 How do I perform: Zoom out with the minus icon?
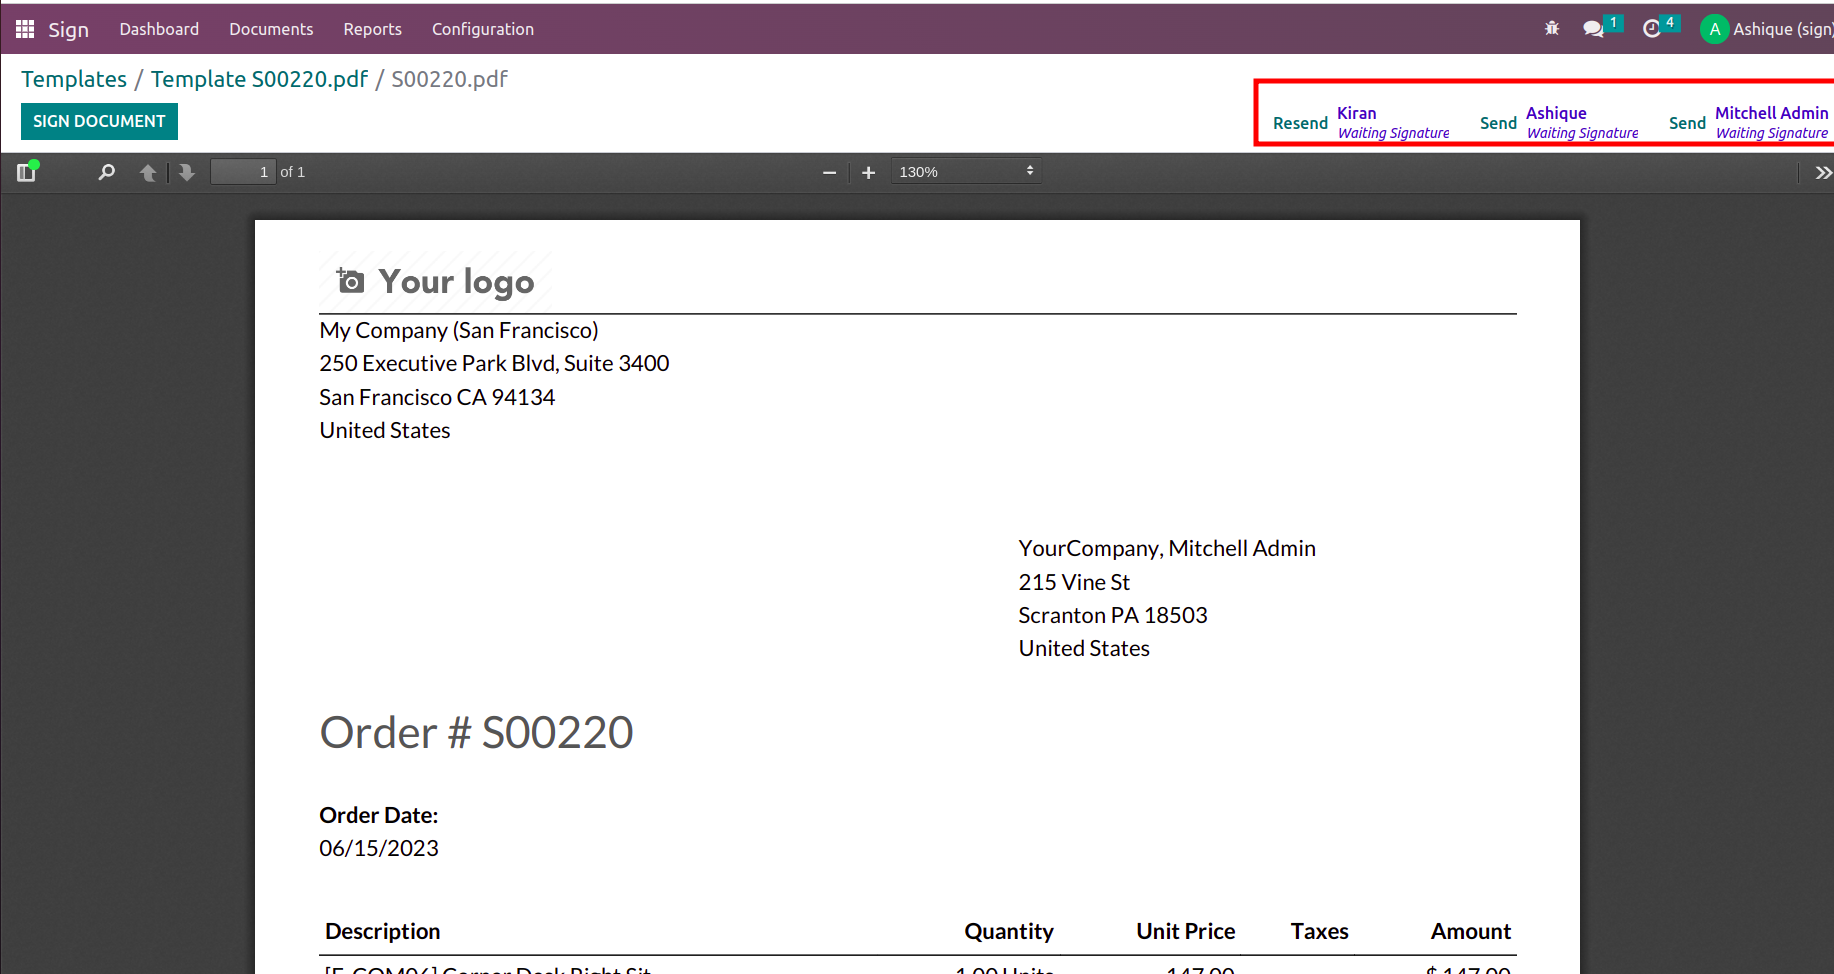coord(829,172)
